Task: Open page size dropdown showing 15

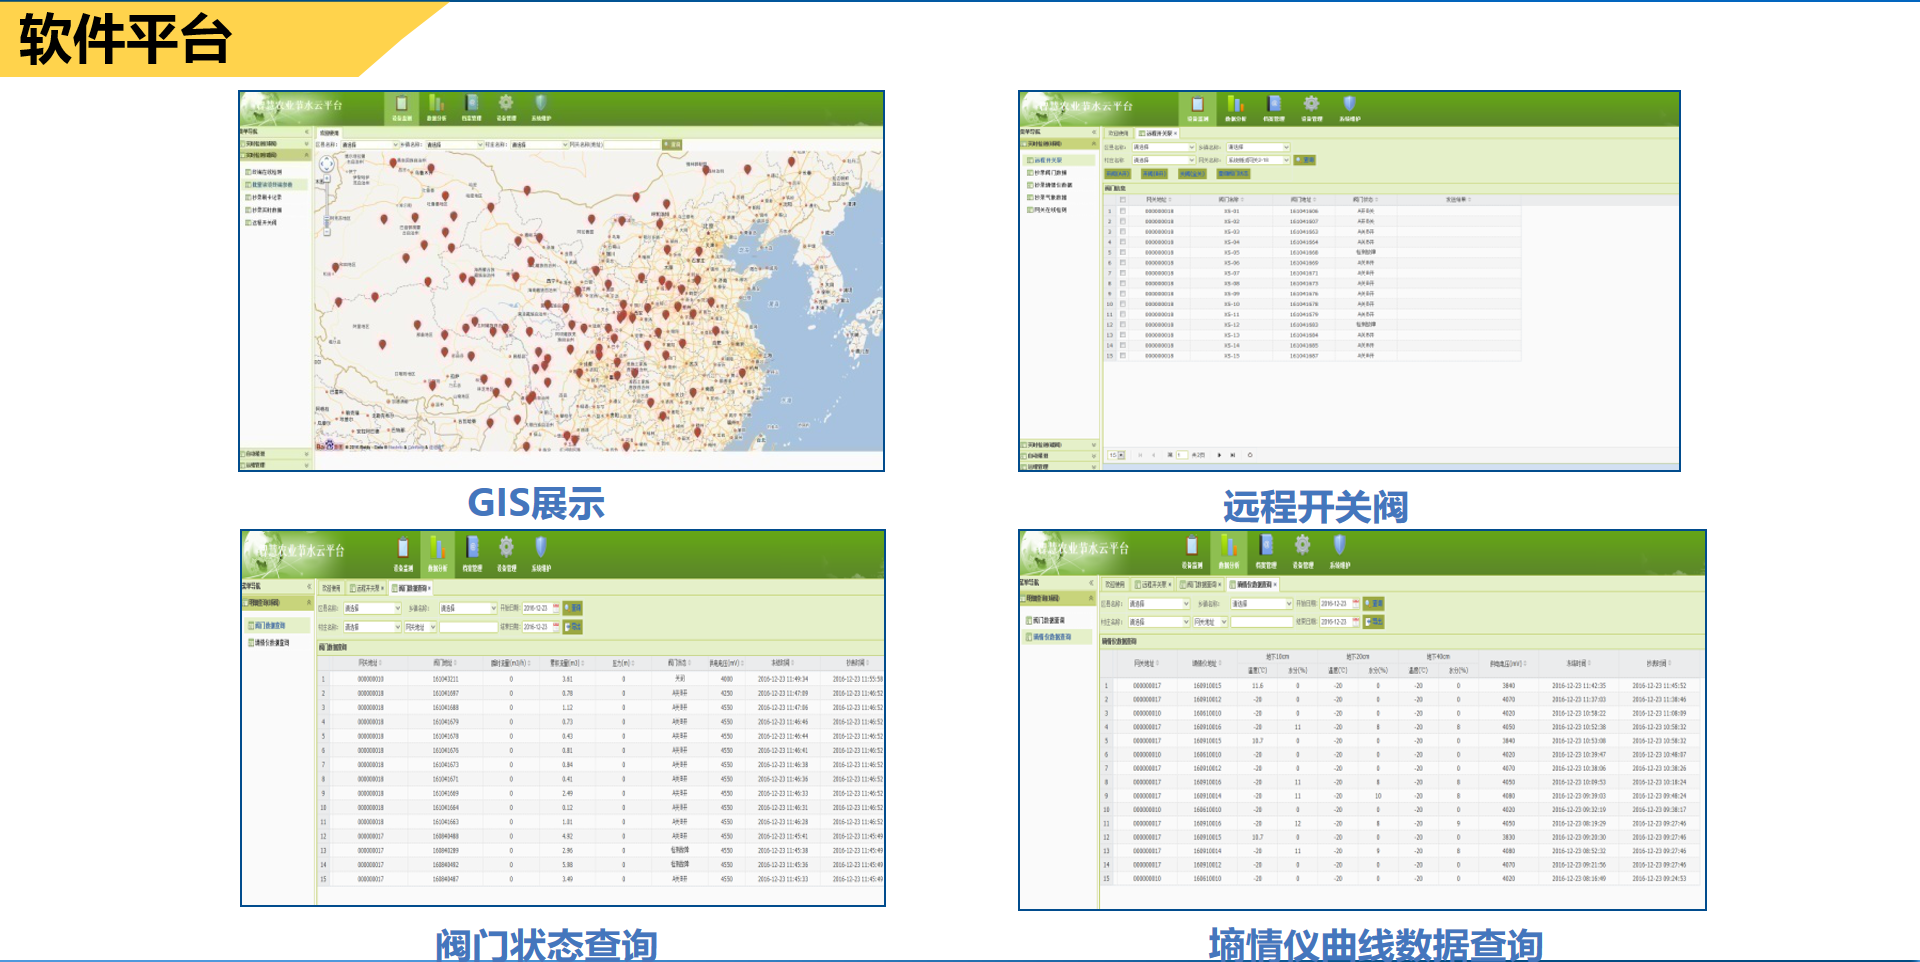Action: pyautogui.click(x=1116, y=455)
